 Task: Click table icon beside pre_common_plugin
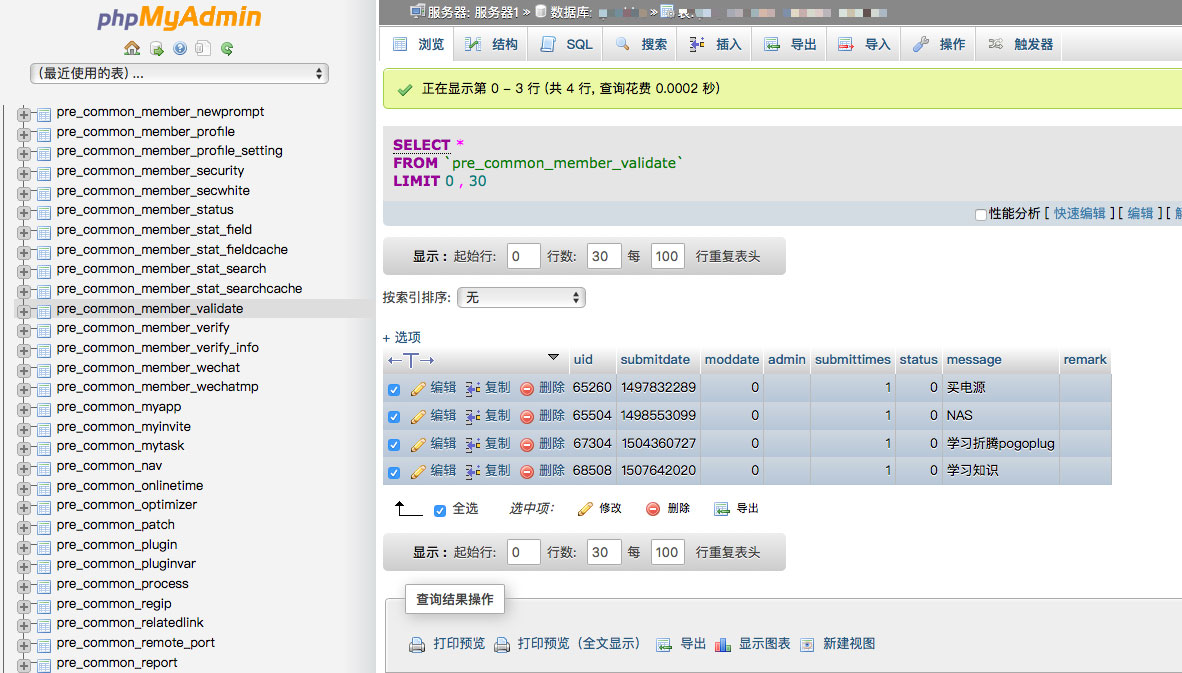tap(44, 546)
